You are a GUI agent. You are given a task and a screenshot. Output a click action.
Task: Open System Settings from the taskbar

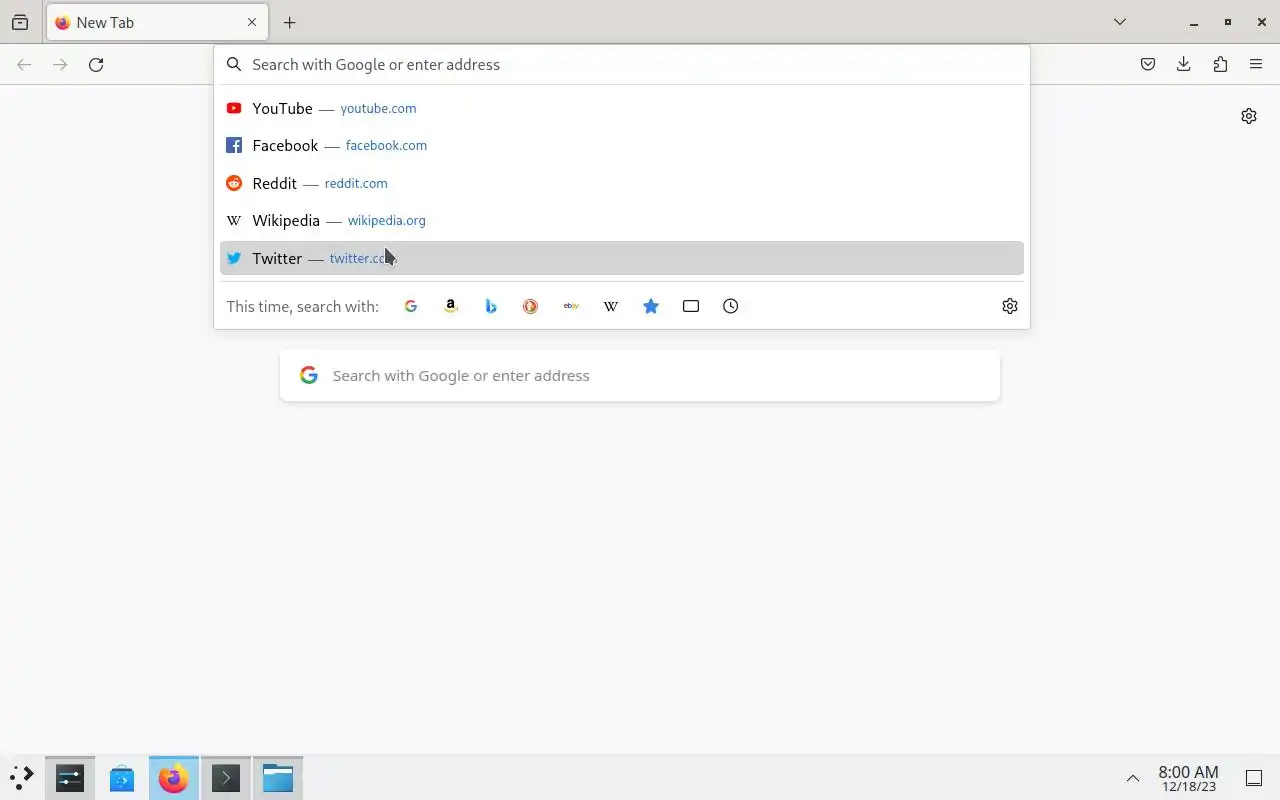[70, 777]
